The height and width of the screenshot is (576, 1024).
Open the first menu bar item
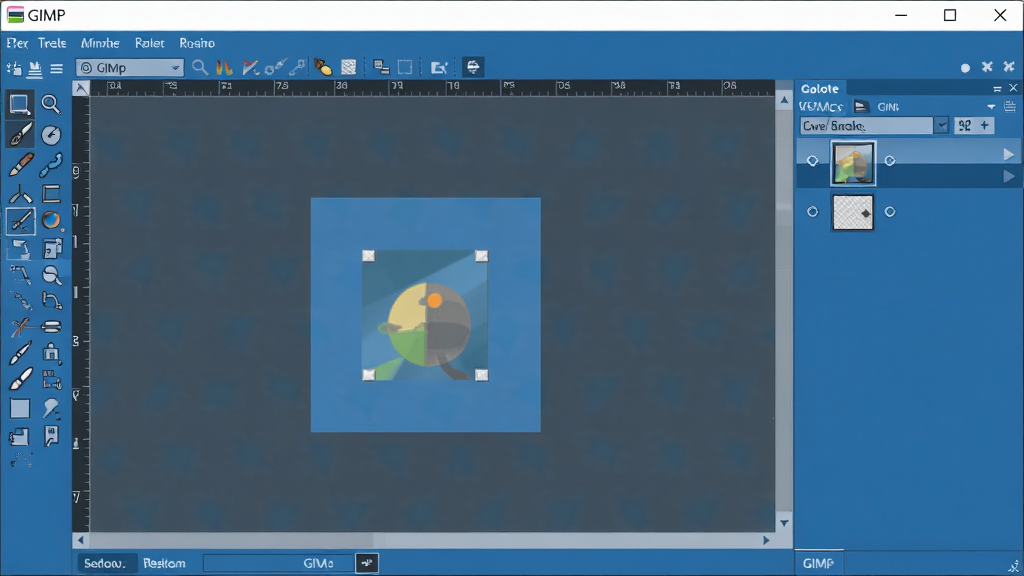click(x=17, y=43)
